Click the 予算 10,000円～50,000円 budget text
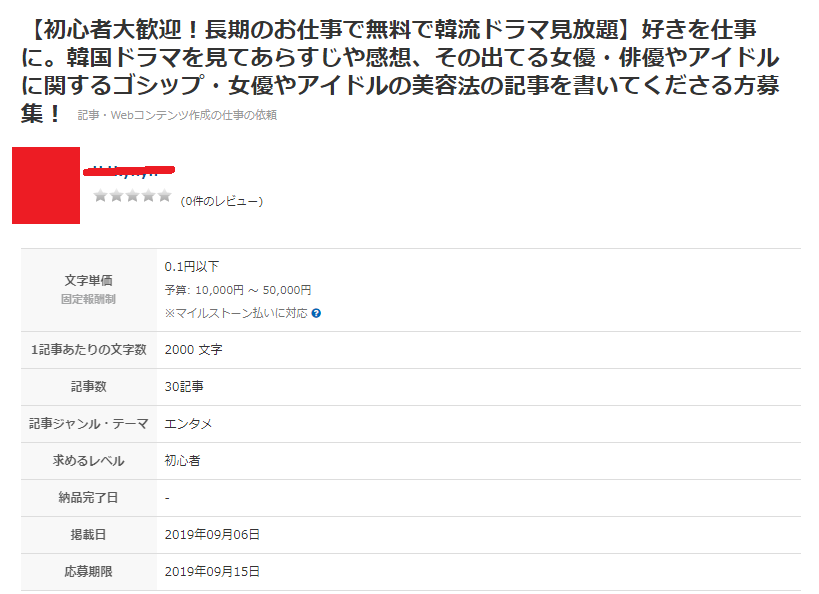Viewport: 819px width, 594px height. click(x=238, y=290)
